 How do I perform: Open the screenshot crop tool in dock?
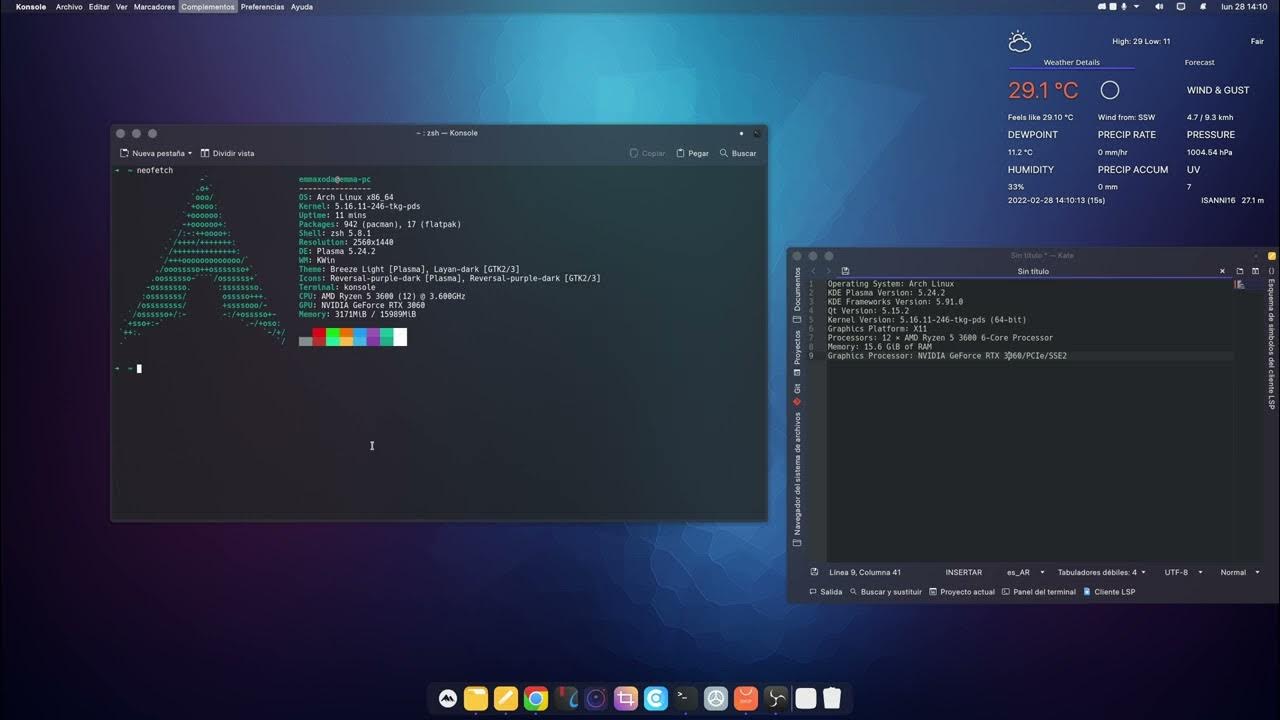[626, 698]
